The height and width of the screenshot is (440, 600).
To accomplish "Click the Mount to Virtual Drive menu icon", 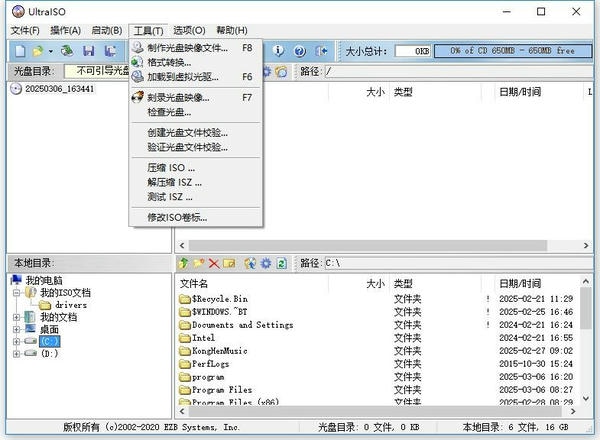I will [x=137, y=77].
